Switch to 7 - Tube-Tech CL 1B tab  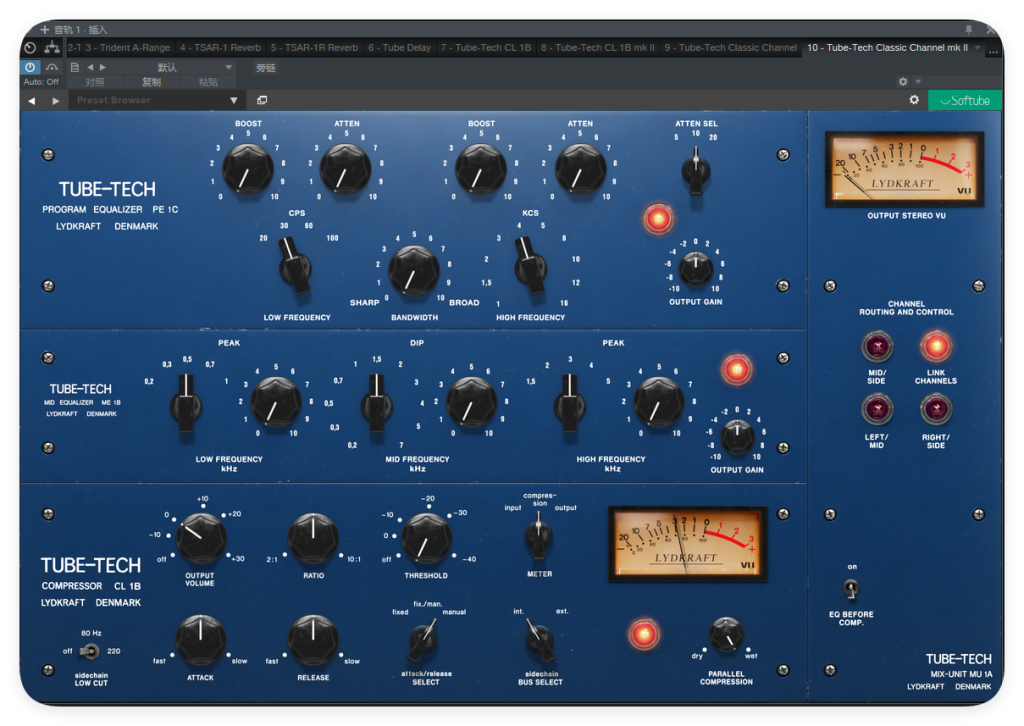pyautogui.click(x=485, y=48)
